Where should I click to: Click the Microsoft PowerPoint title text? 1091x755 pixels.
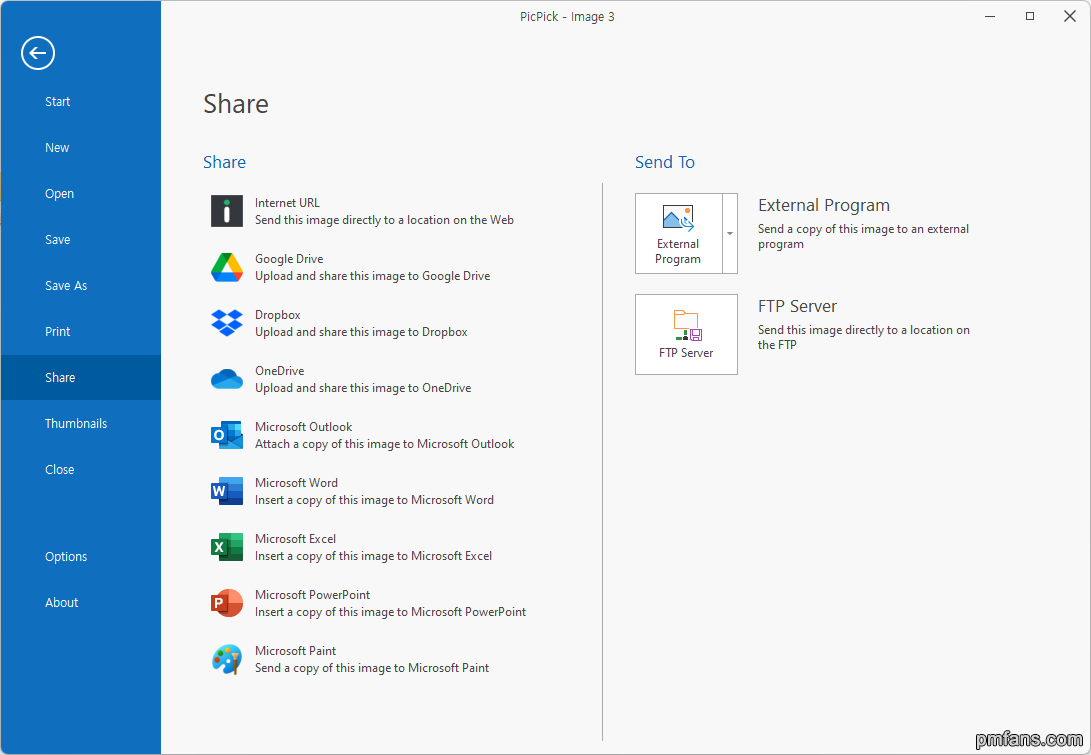[x=312, y=595]
